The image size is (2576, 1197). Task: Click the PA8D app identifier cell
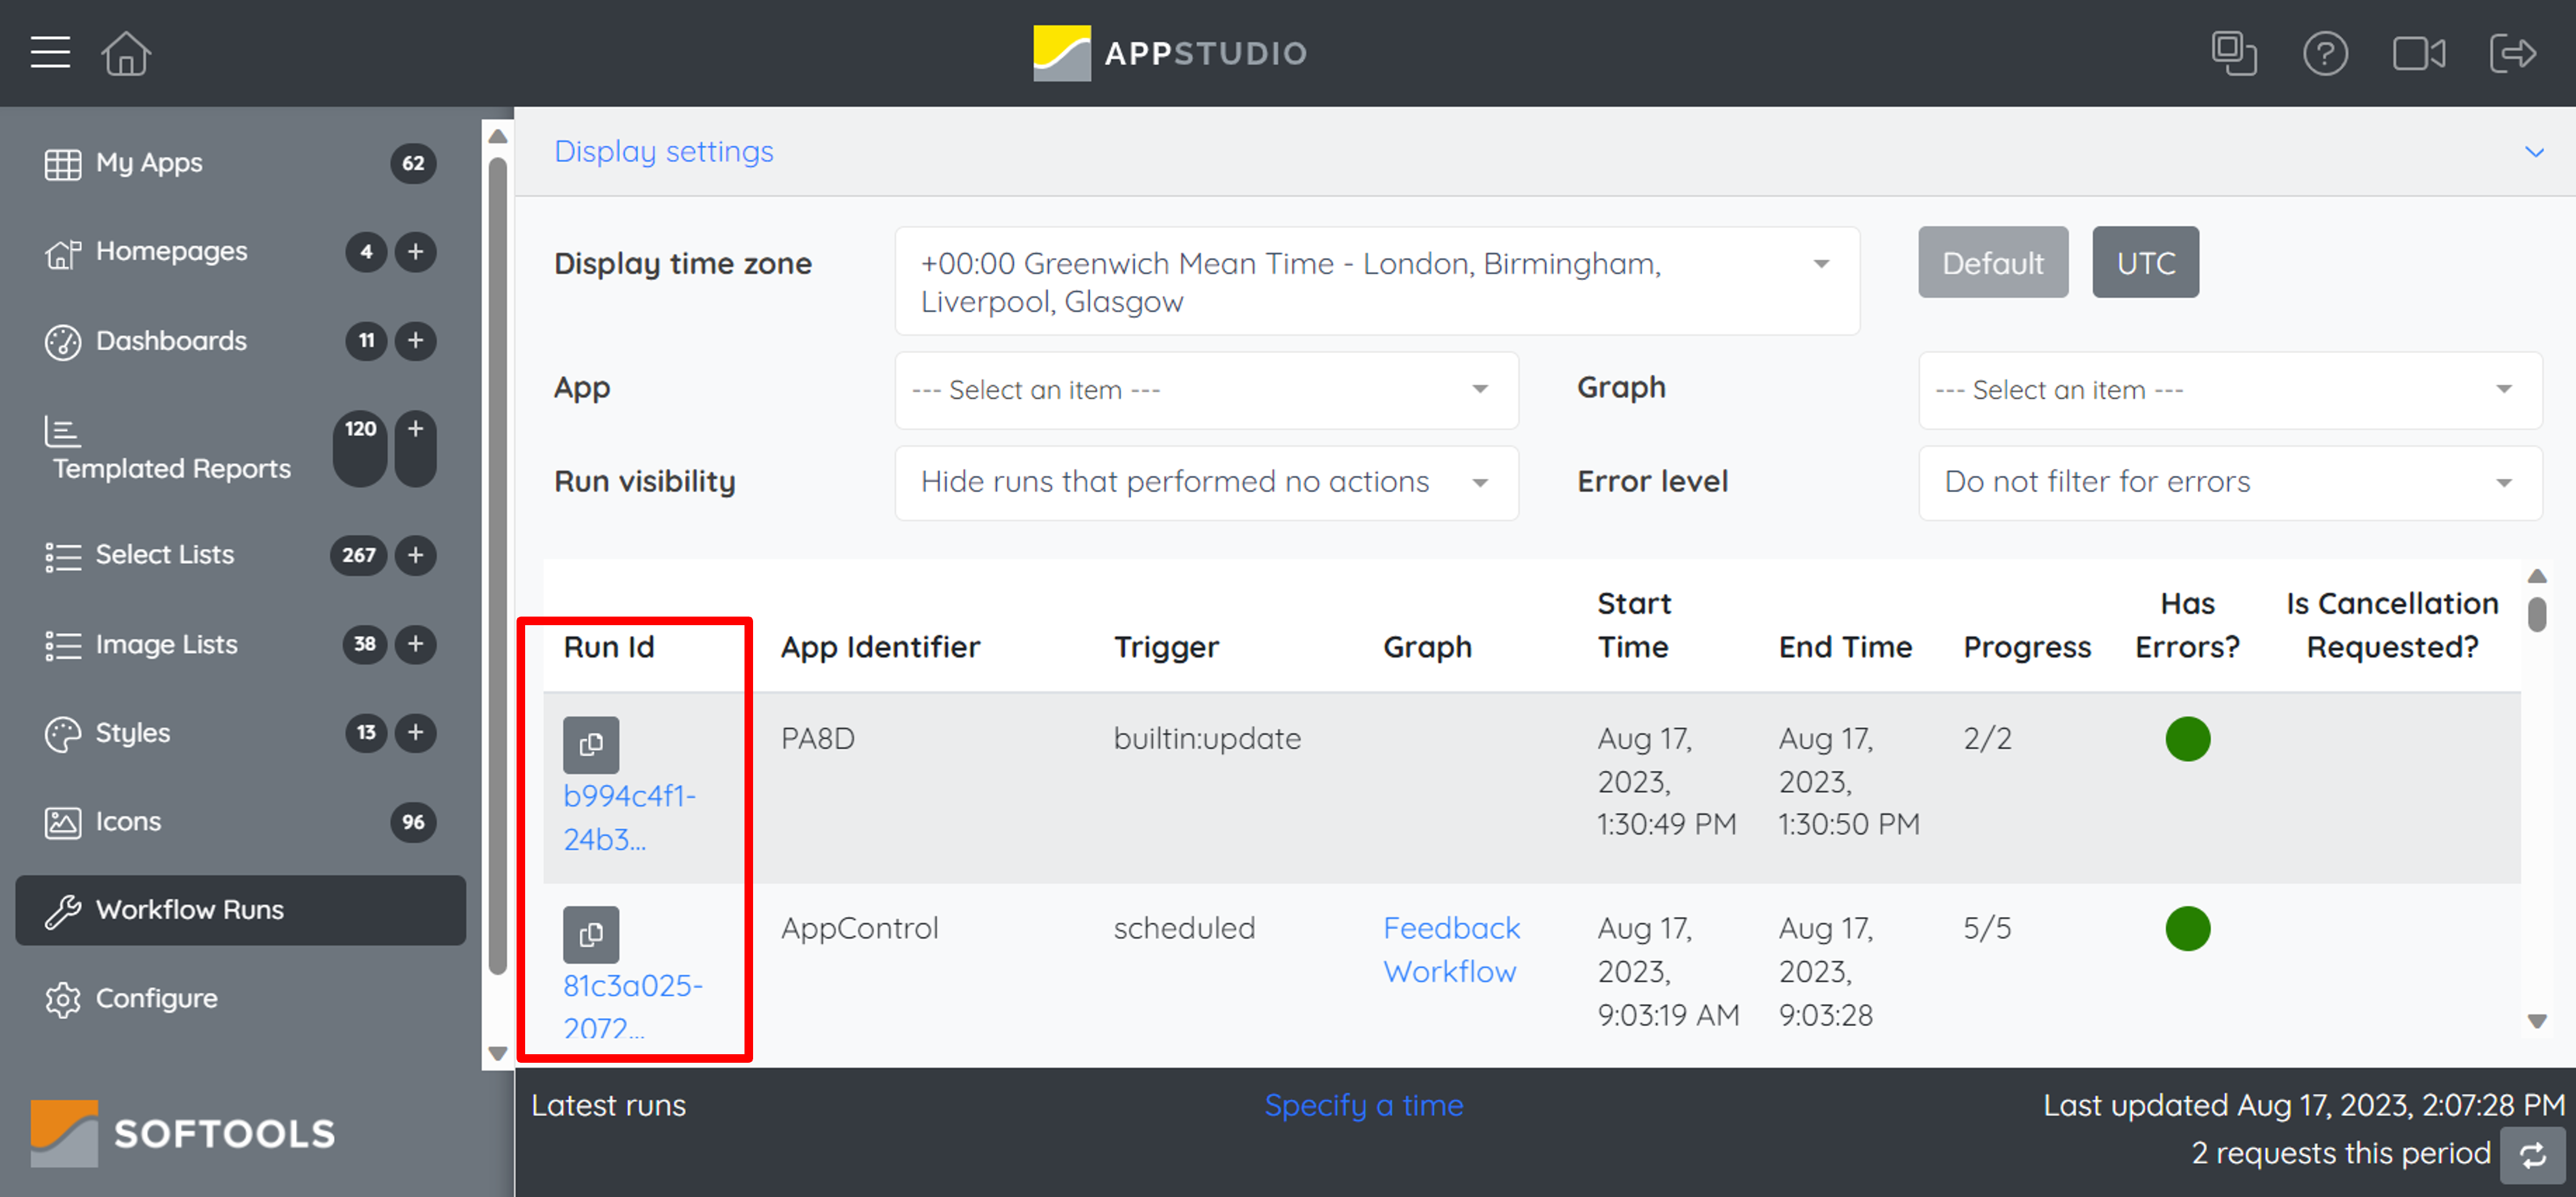coord(817,738)
